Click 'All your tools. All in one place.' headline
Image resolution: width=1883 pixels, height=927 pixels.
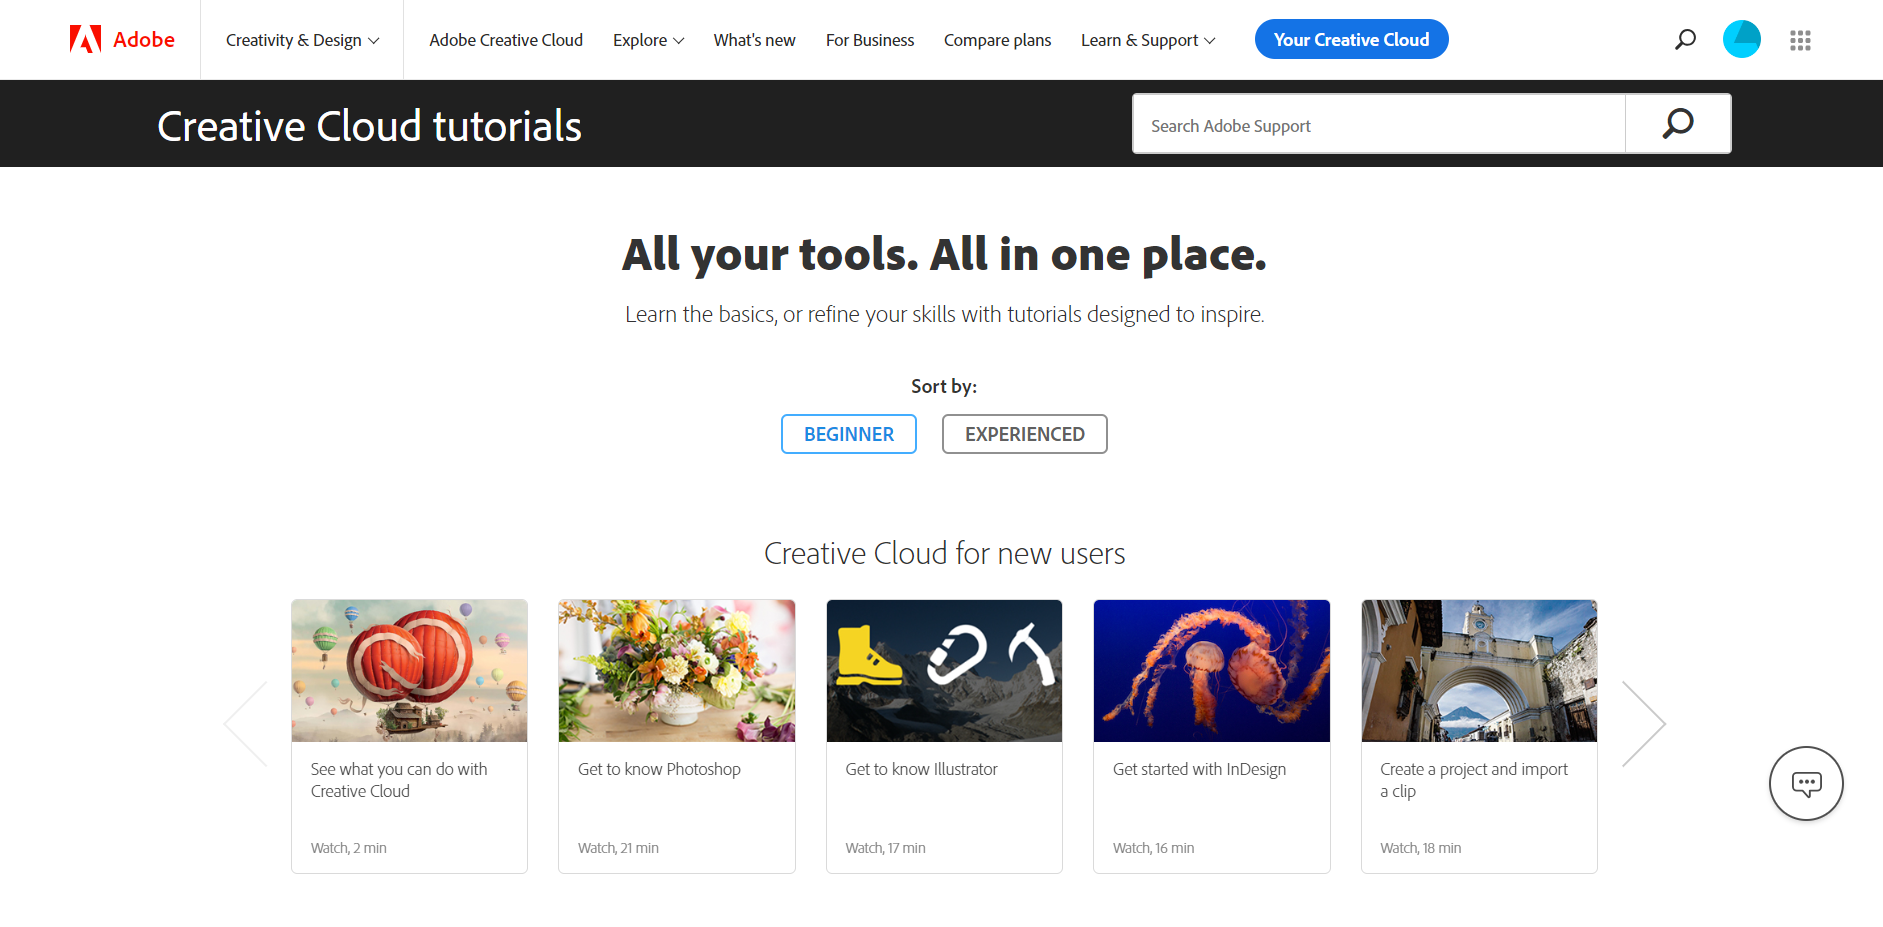coord(944,255)
